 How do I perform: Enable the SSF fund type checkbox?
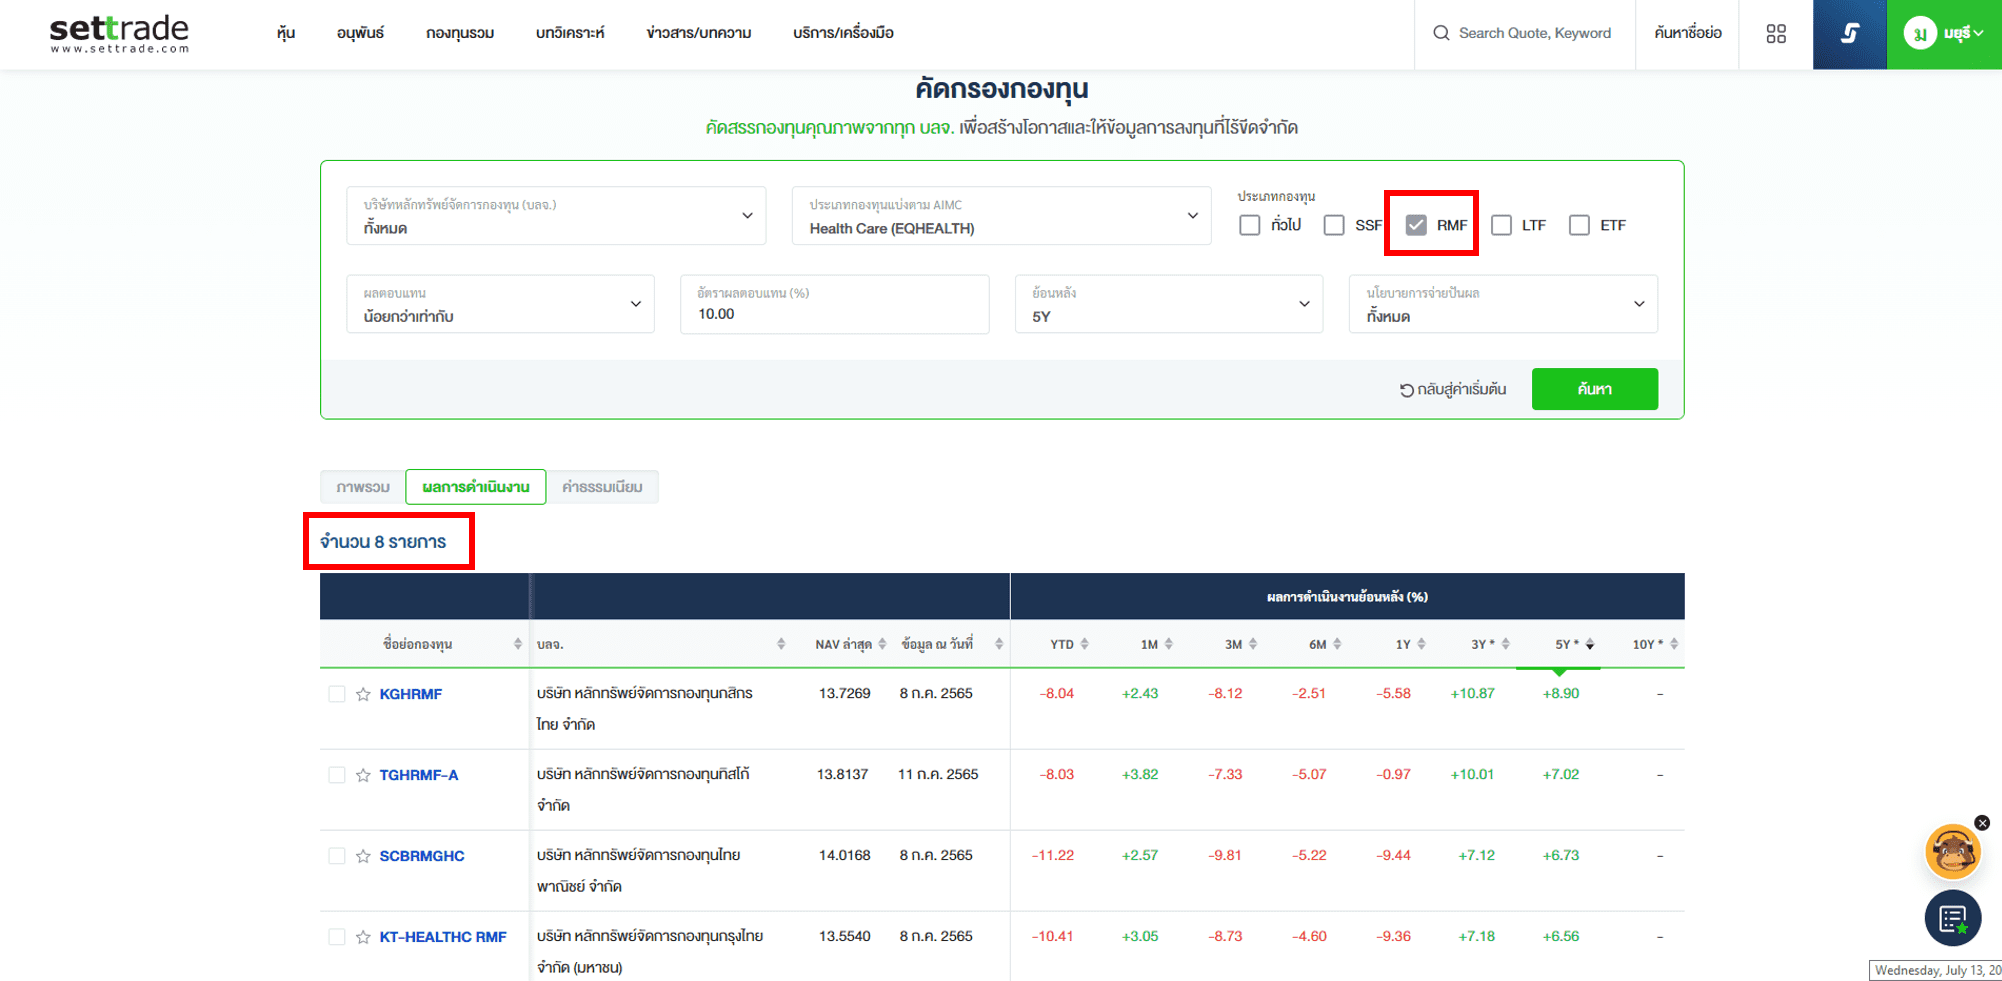click(1334, 225)
